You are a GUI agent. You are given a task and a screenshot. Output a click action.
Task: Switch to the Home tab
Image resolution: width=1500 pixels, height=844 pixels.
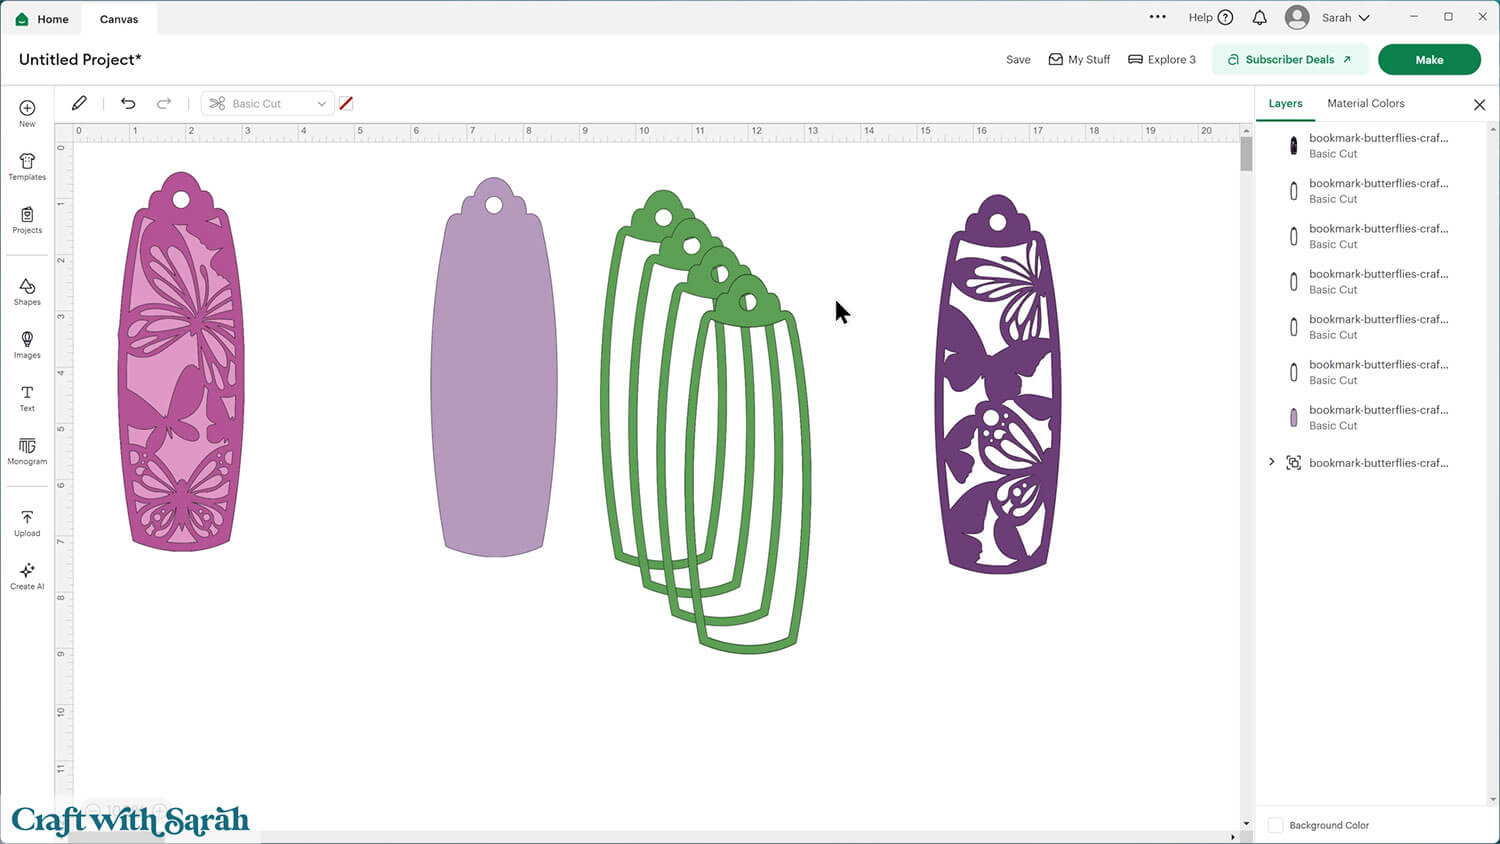click(x=42, y=19)
